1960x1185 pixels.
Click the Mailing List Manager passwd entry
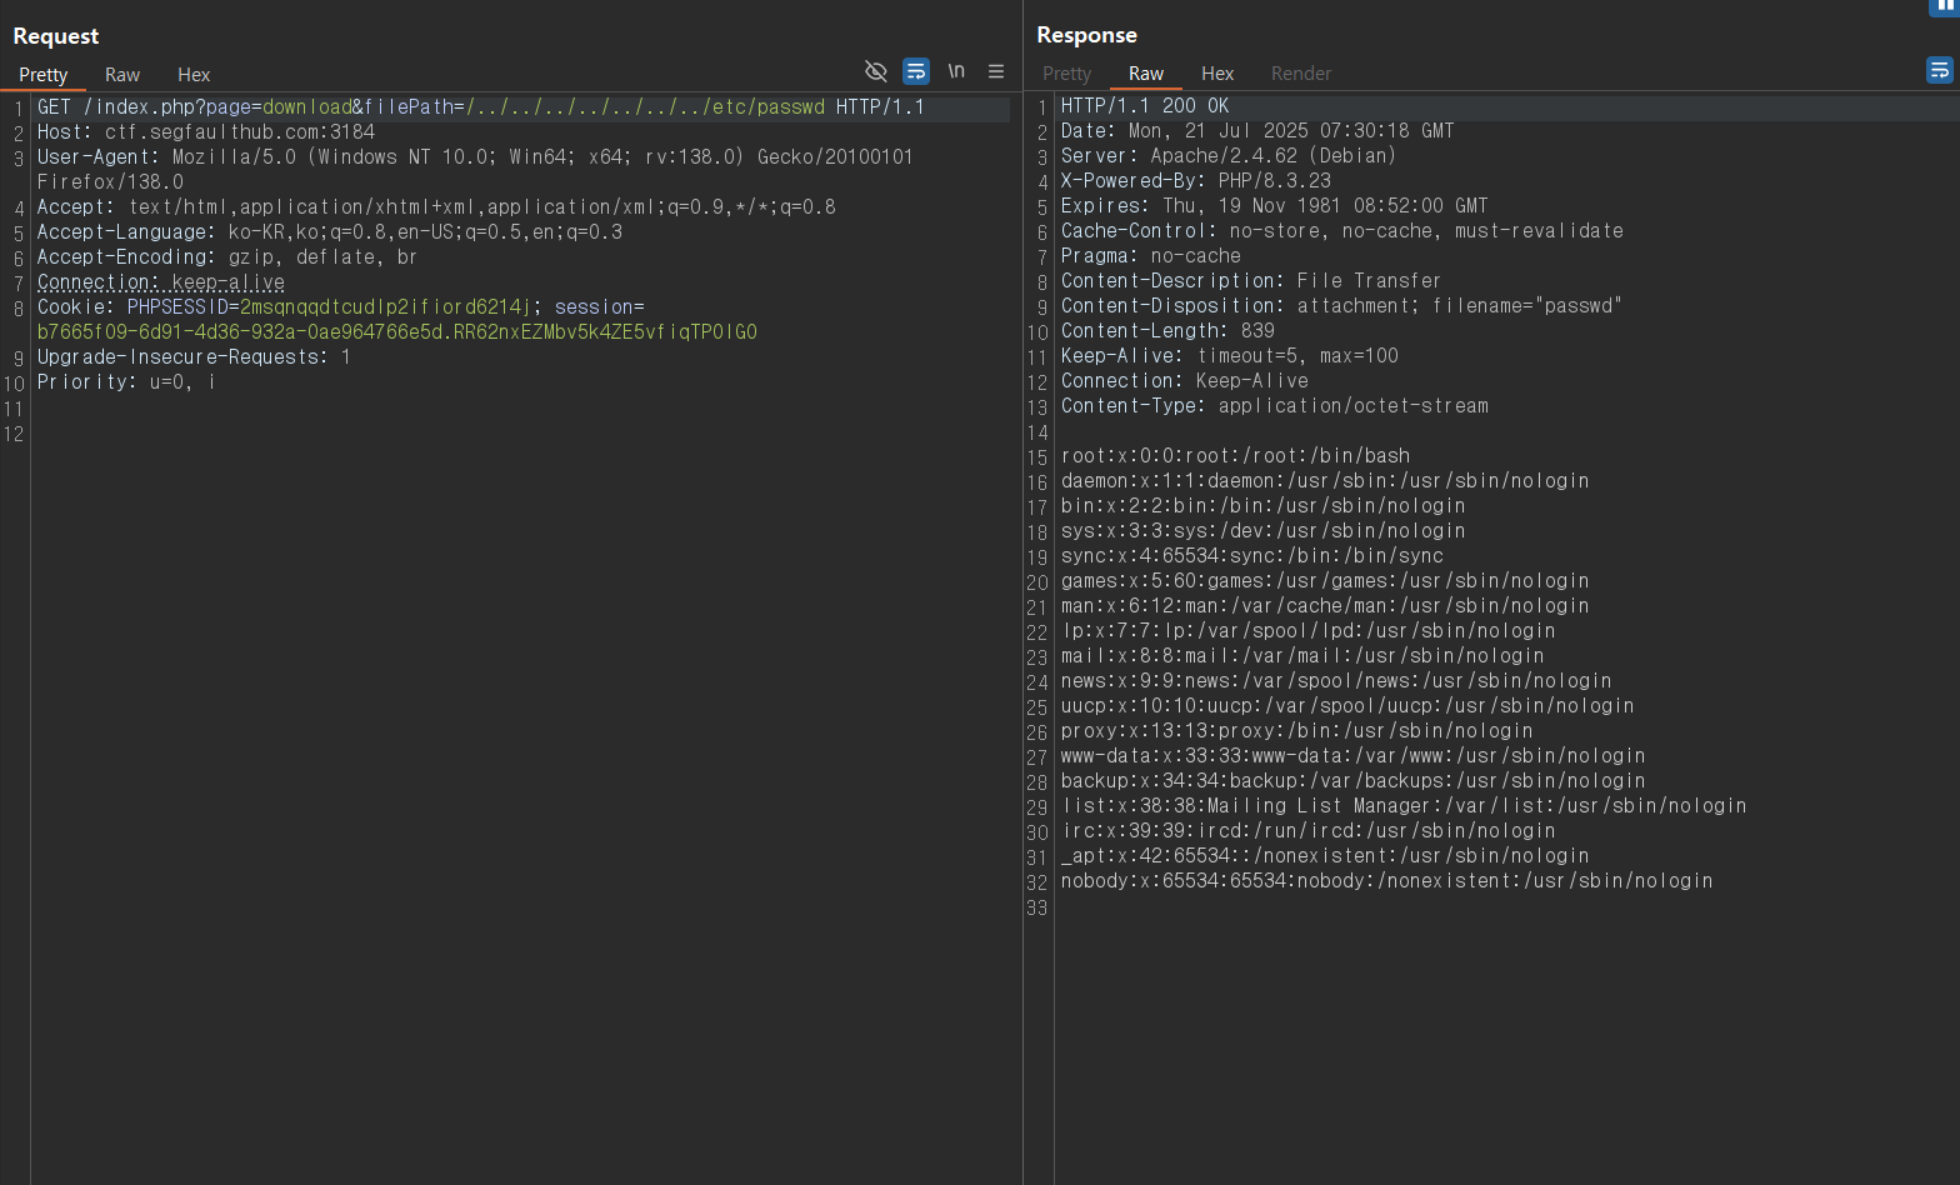click(1404, 806)
